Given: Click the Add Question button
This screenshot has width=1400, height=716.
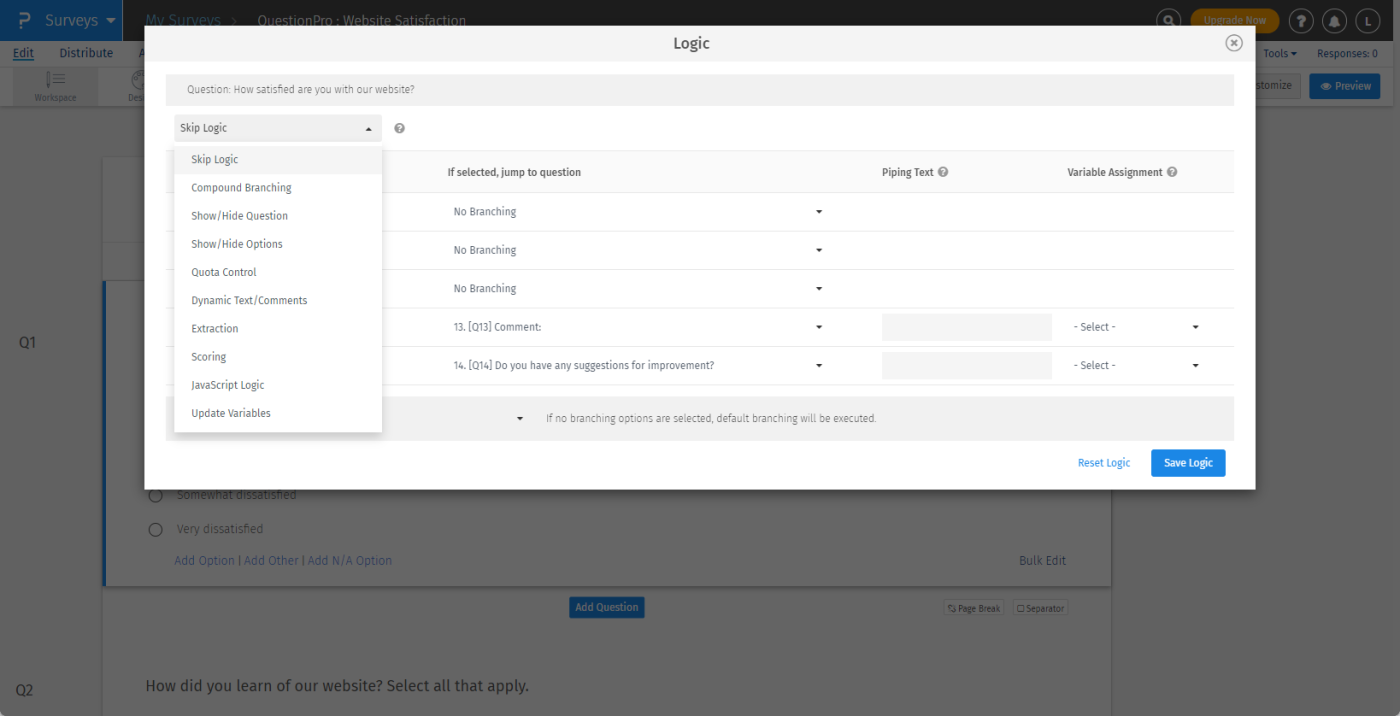Looking at the screenshot, I should 607,607.
